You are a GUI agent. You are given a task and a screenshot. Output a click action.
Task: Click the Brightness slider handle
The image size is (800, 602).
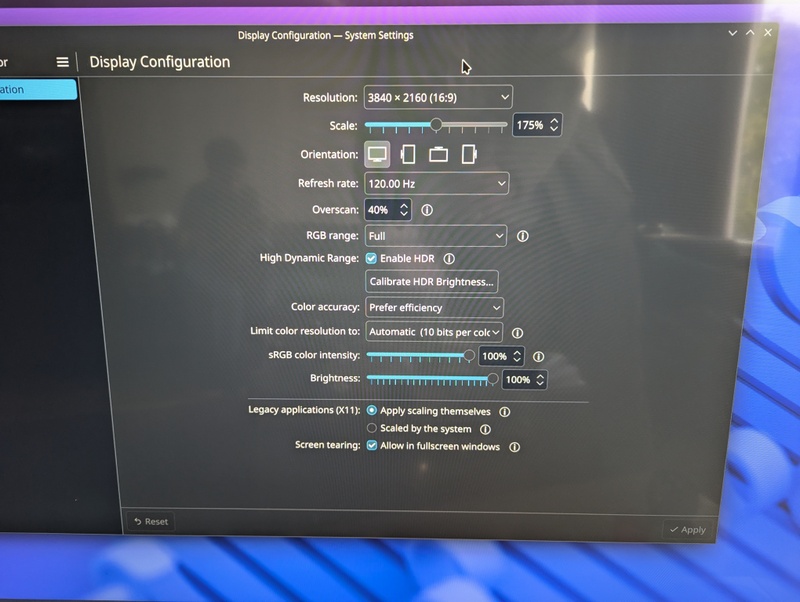tap(492, 379)
